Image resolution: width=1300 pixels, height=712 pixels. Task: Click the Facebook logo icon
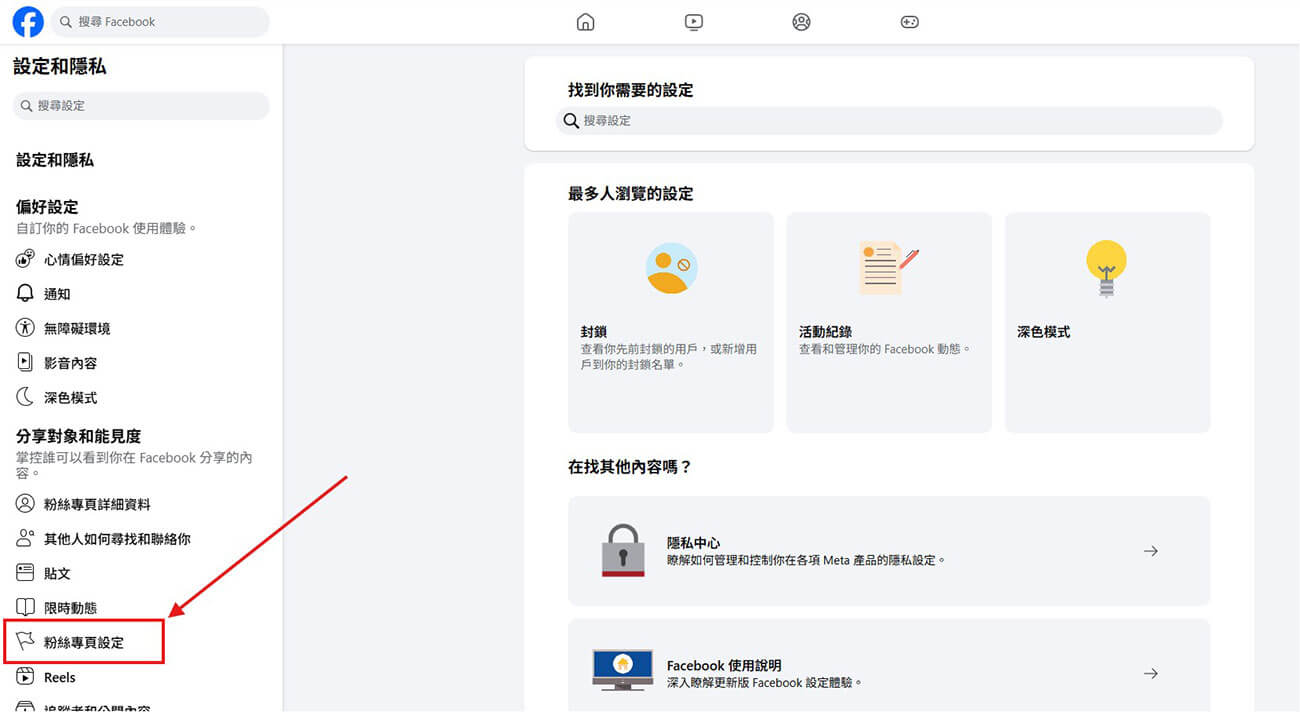(x=28, y=21)
